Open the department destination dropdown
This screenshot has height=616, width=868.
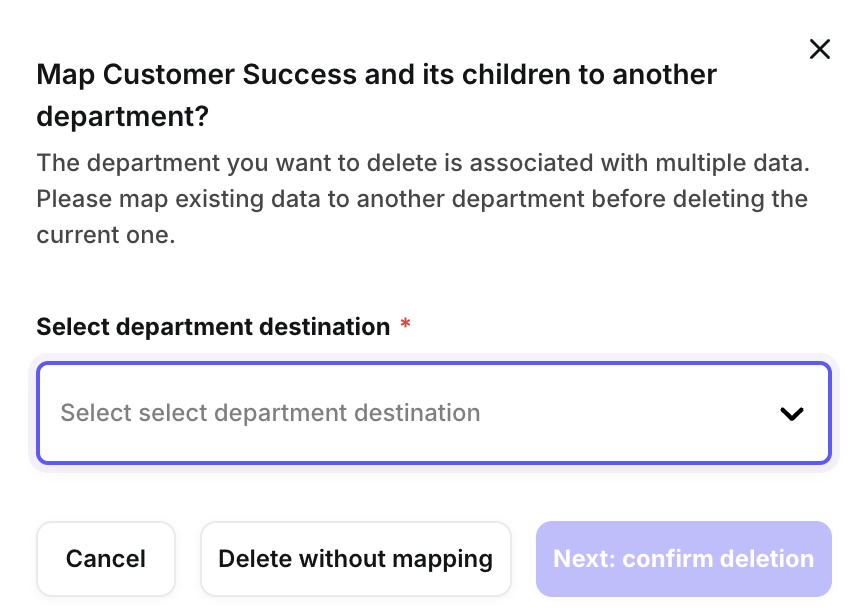(x=433, y=413)
